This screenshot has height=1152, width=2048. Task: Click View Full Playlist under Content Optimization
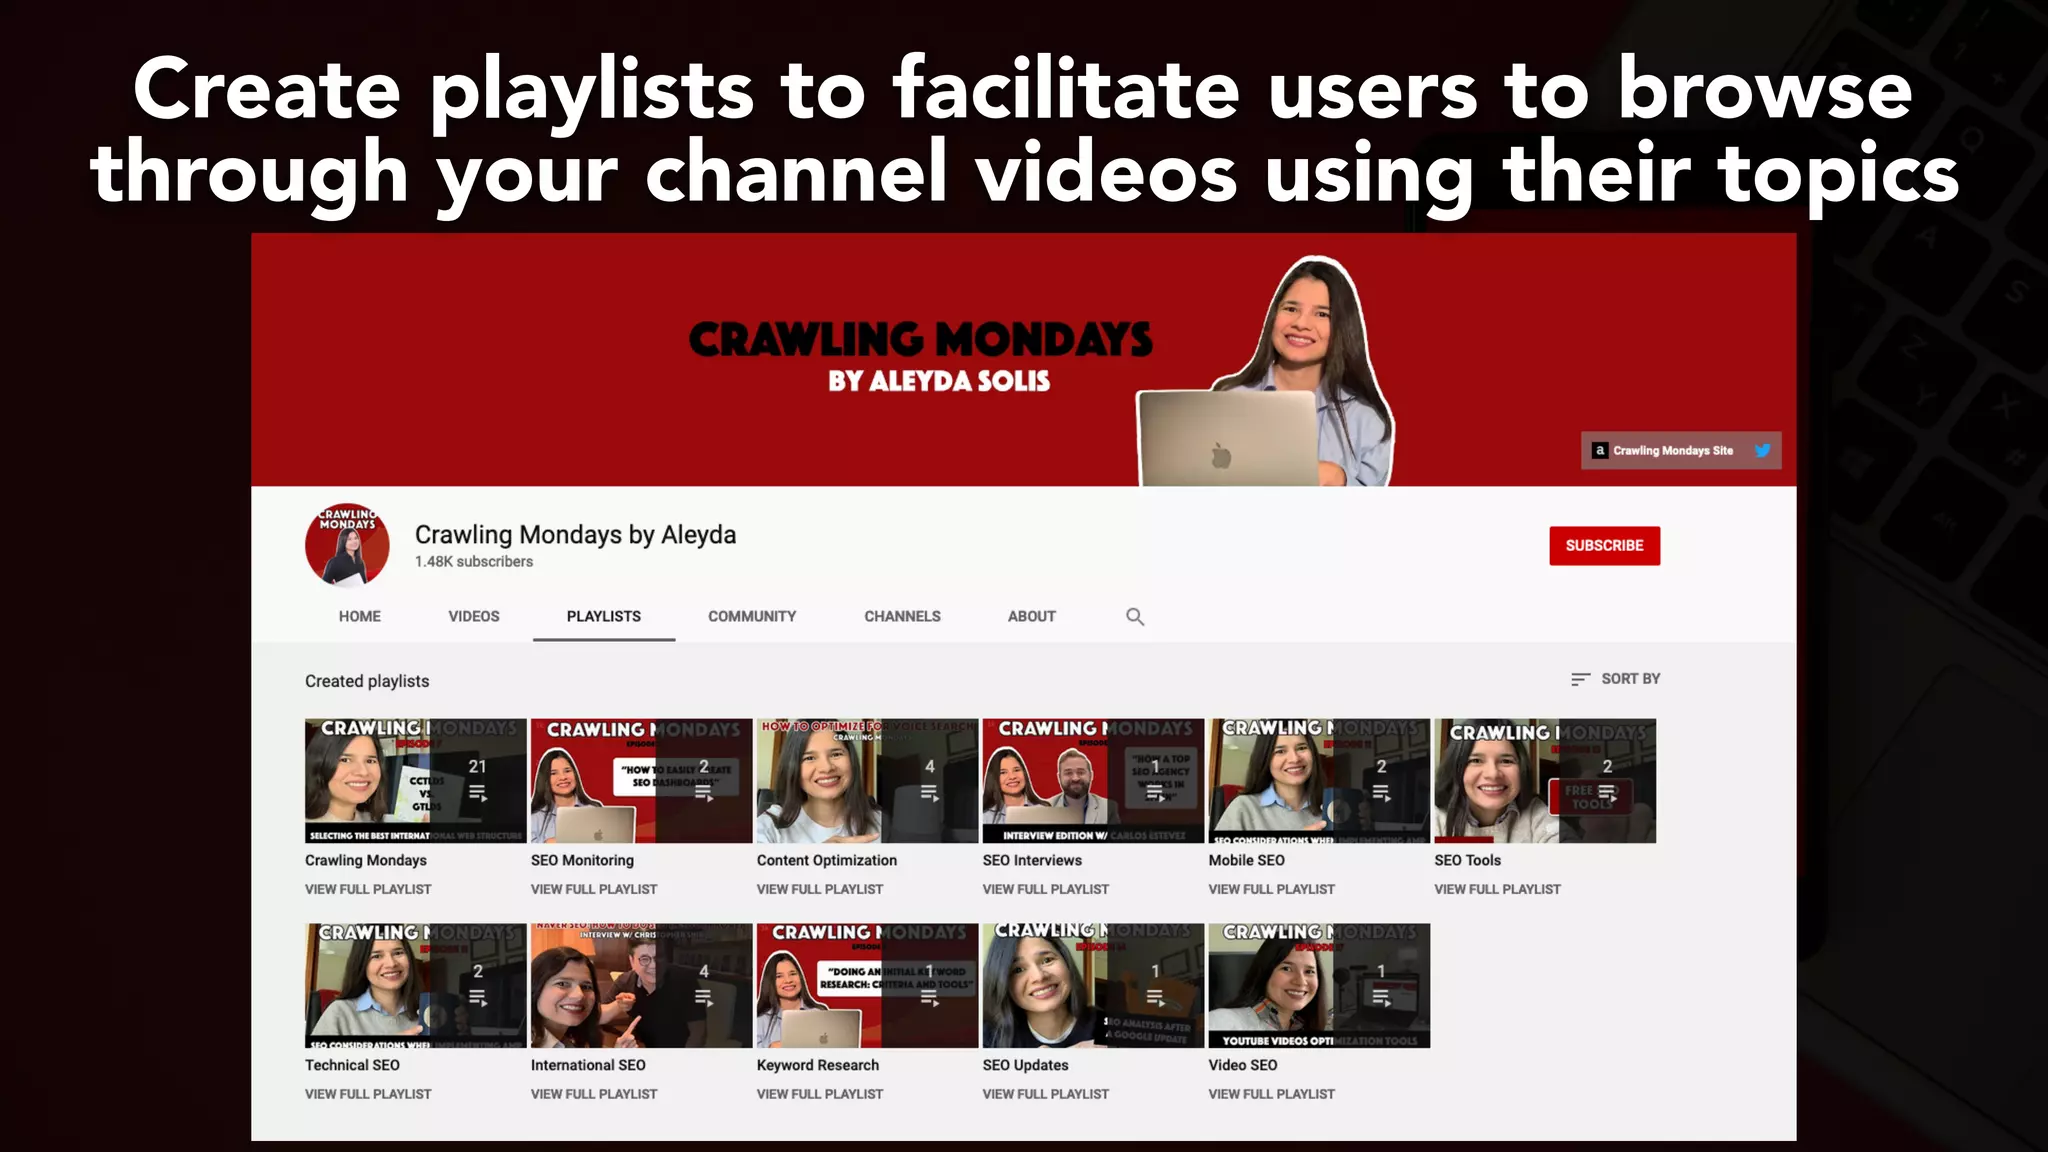[x=820, y=889]
